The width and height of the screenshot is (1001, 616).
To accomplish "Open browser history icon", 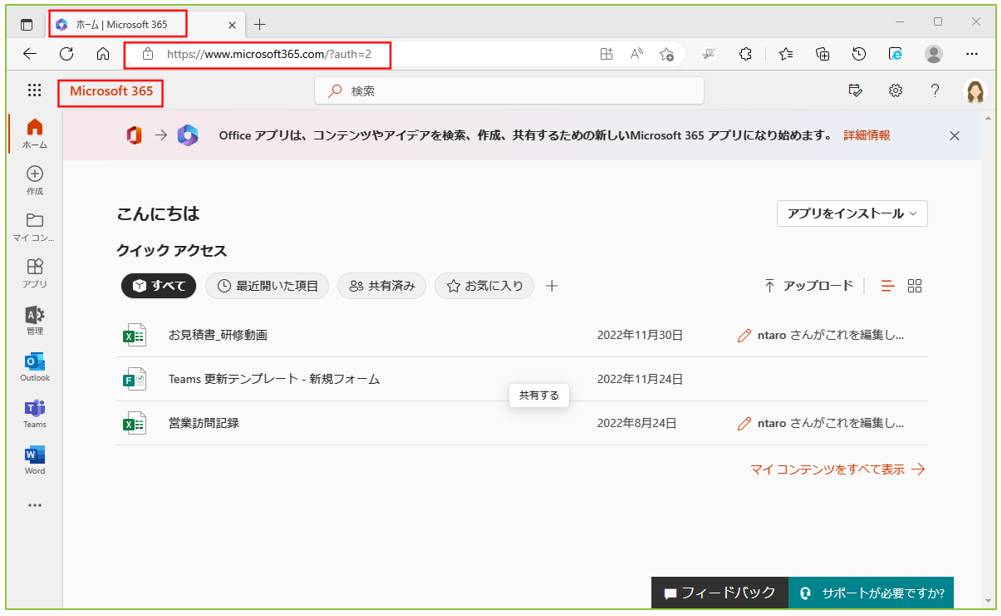I will (x=859, y=54).
